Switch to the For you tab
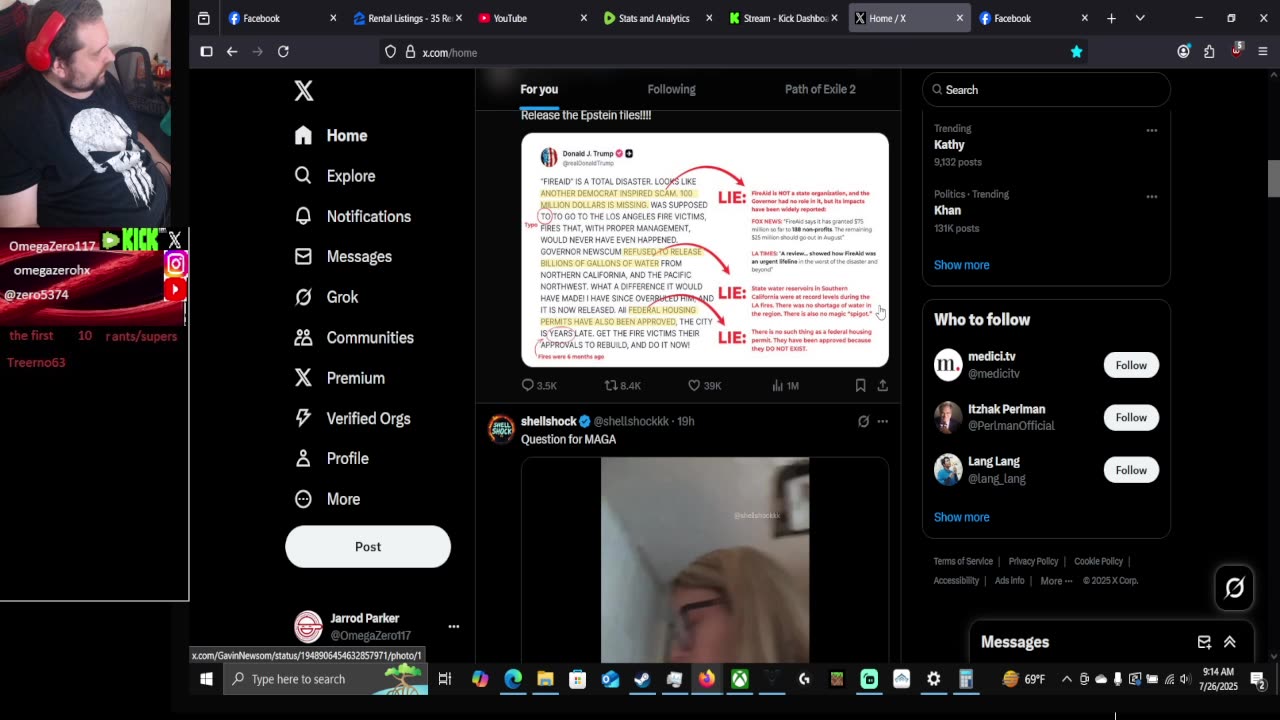 [x=539, y=89]
